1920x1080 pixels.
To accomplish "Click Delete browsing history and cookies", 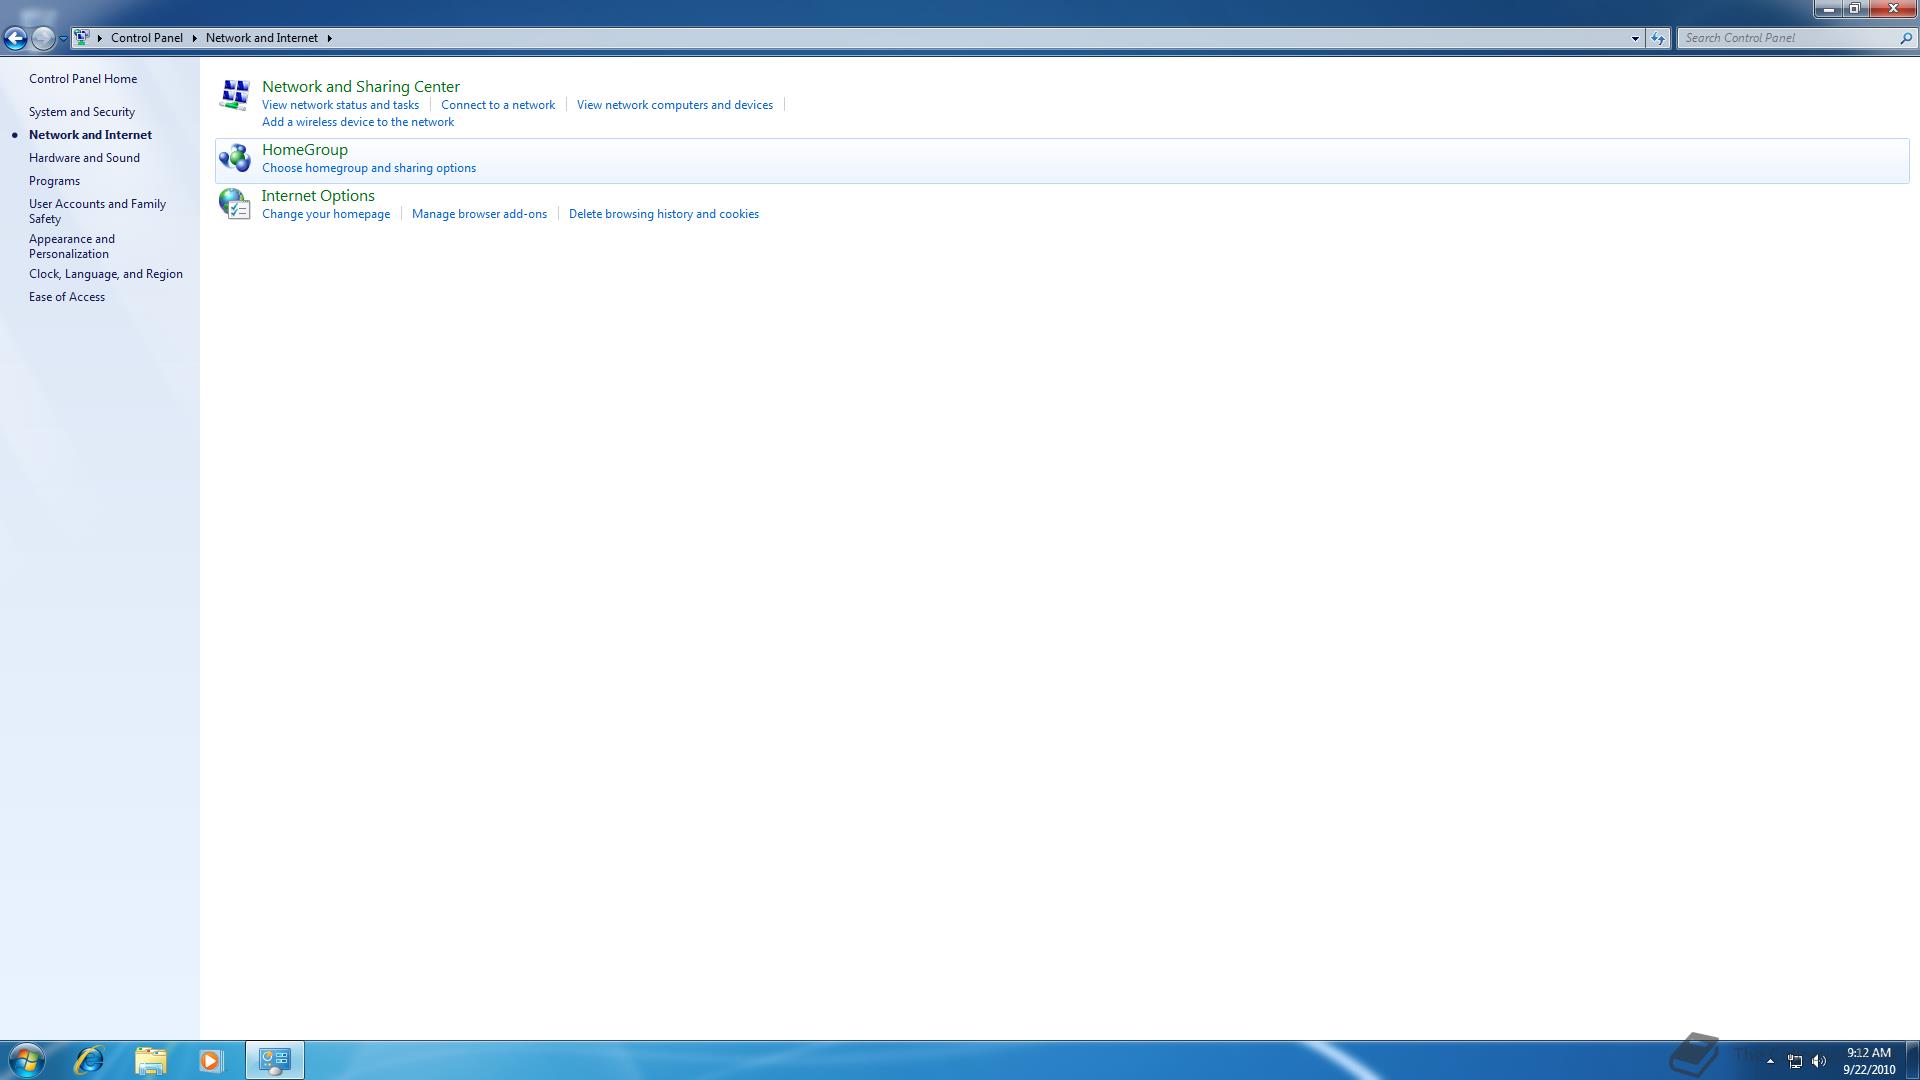I will 664,214.
